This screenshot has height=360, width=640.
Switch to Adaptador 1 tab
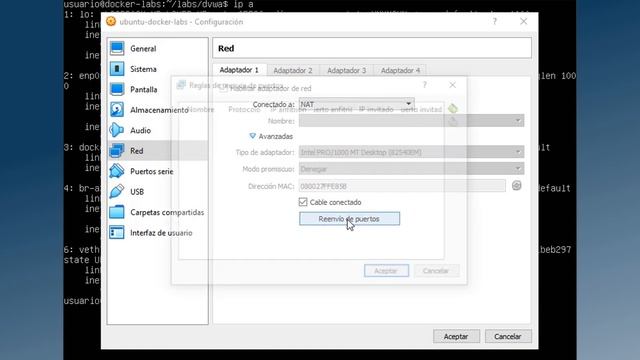[x=239, y=70]
